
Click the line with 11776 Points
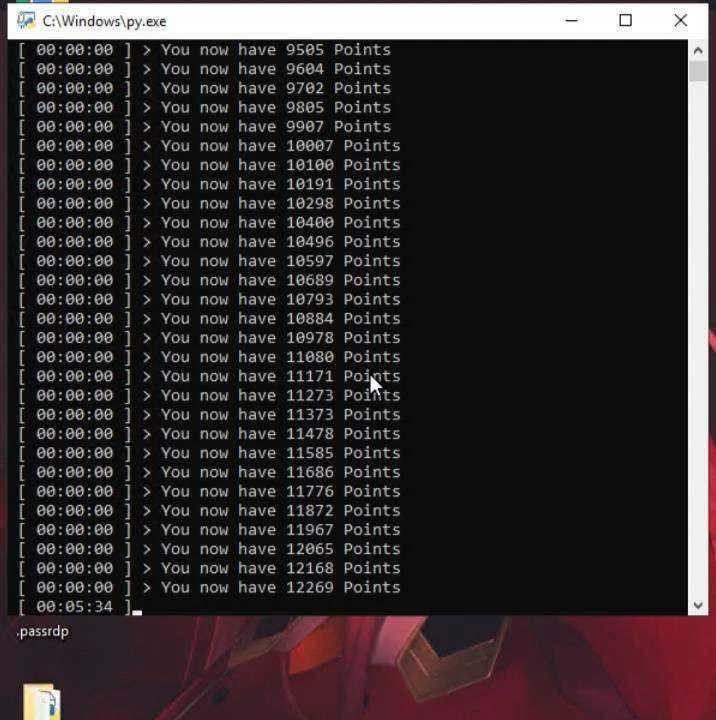coord(209,492)
